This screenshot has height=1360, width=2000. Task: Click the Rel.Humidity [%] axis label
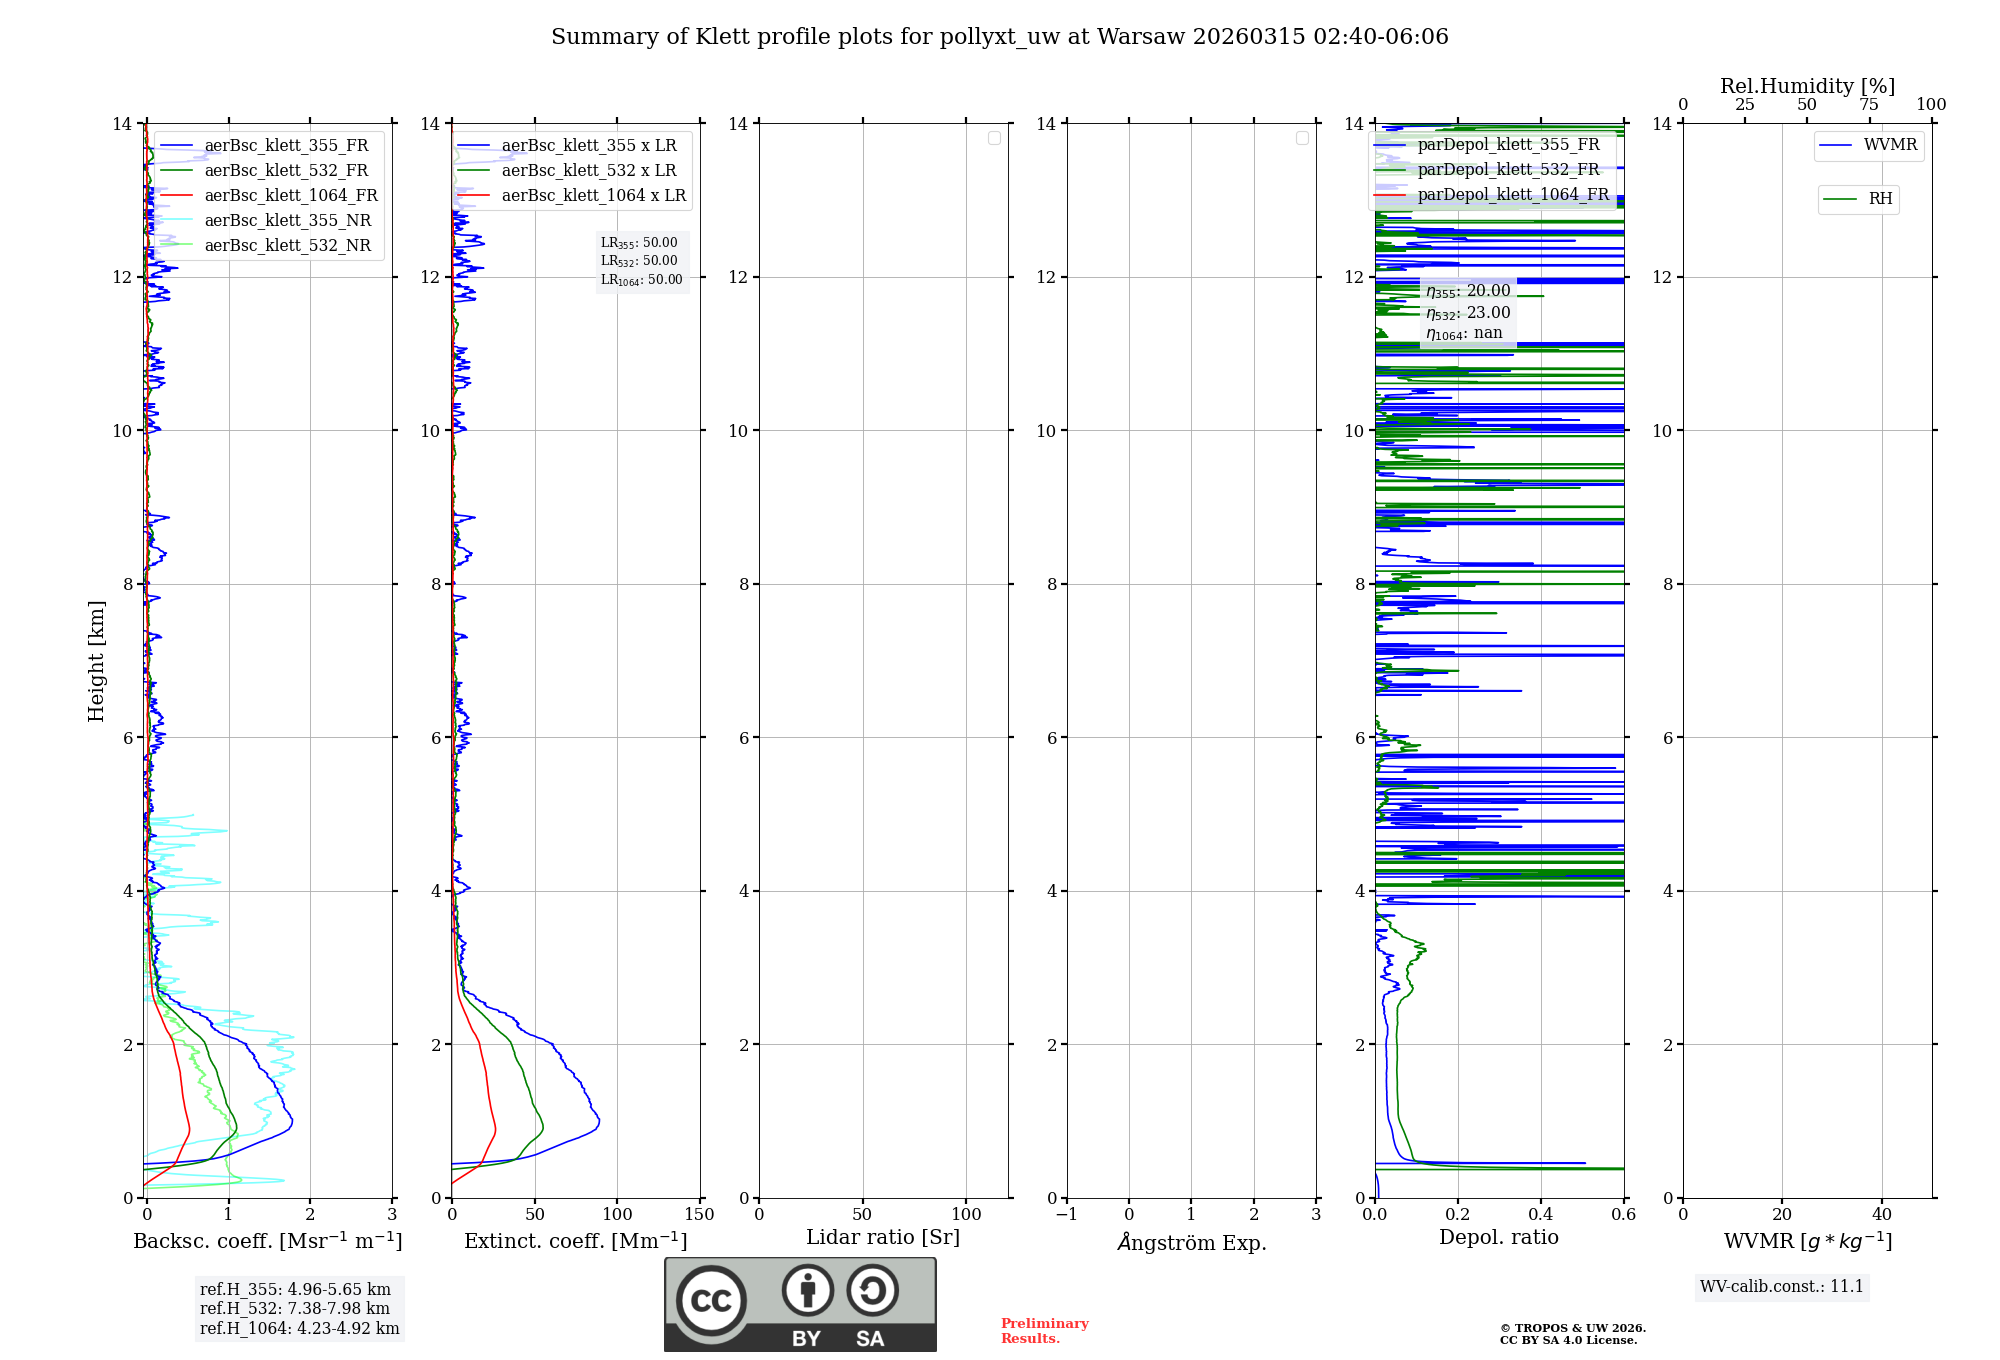[x=1807, y=86]
